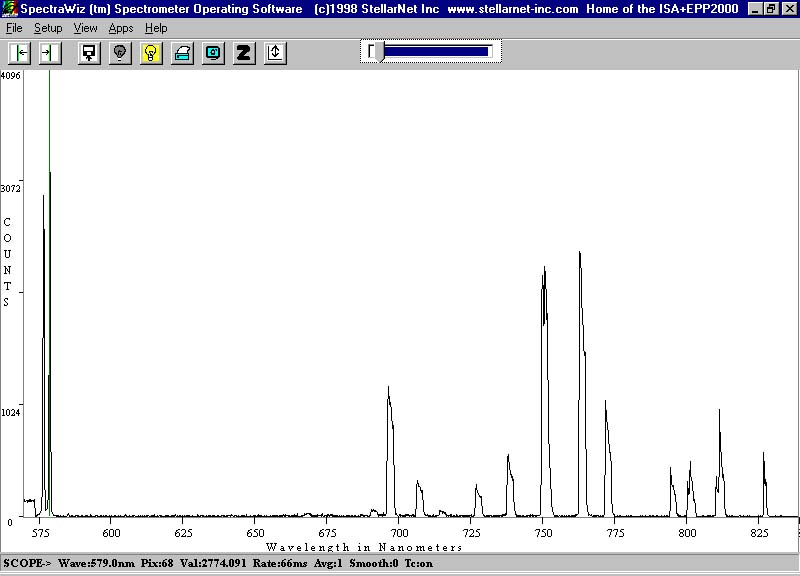The height and width of the screenshot is (576, 800).
Task: Open the Apps menu
Action: click(121, 28)
